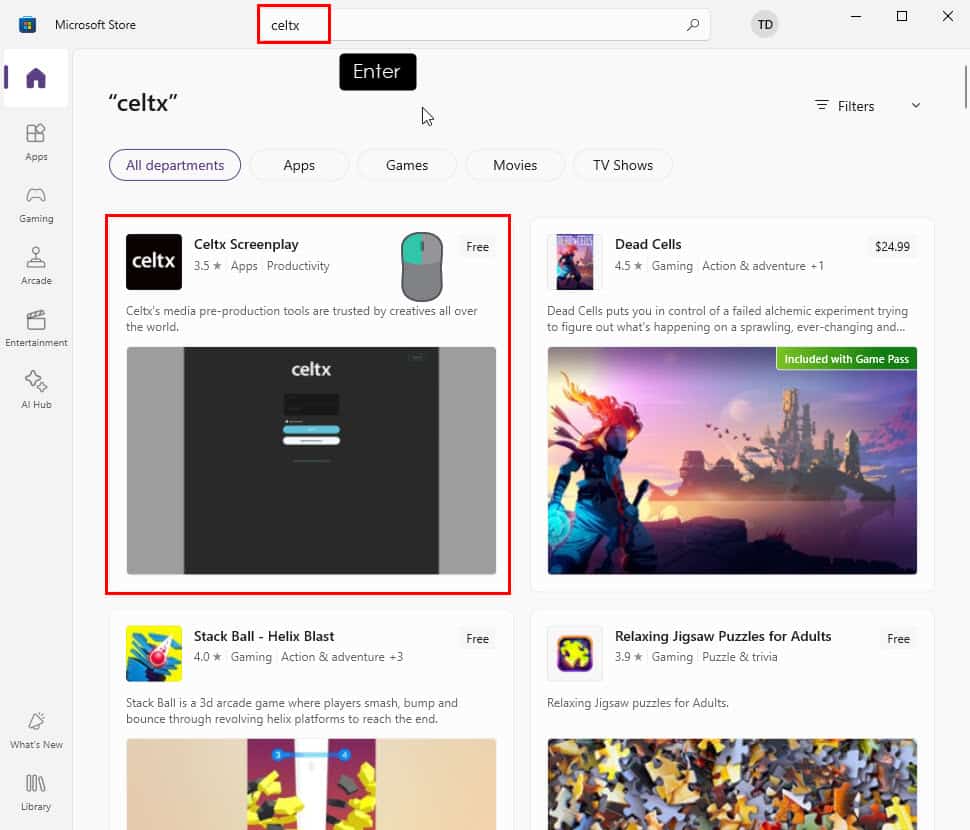Open AI Hub in sidebar
The width and height of the screenshot is (970, 830).
click(36, 389)
